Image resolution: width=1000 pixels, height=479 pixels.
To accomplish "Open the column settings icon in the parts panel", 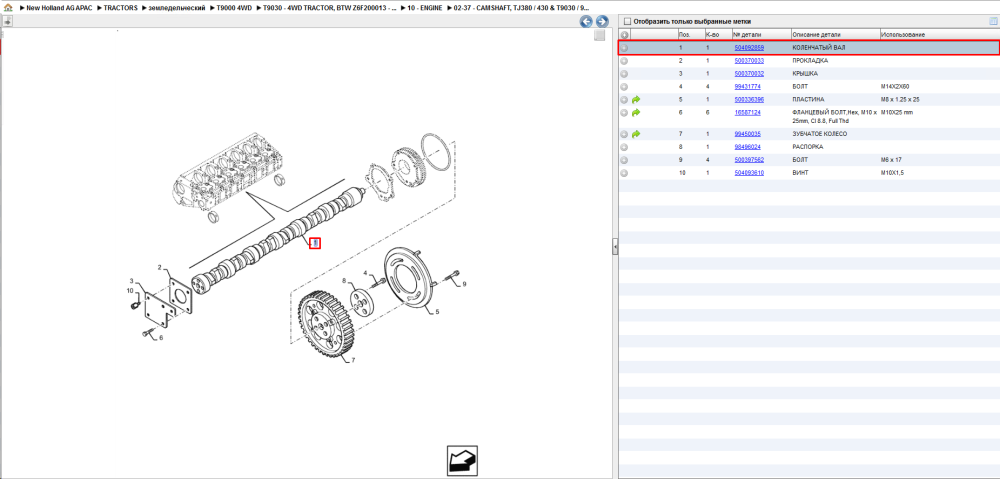I will 992,21.
